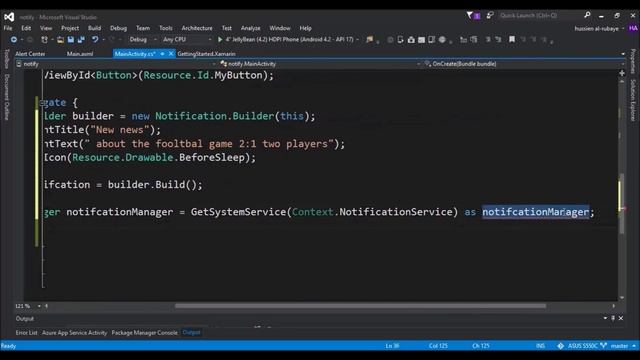640x360 pixels.
Task: Open the Help menu
Action: pyautogui.click(x=305, y=28)
